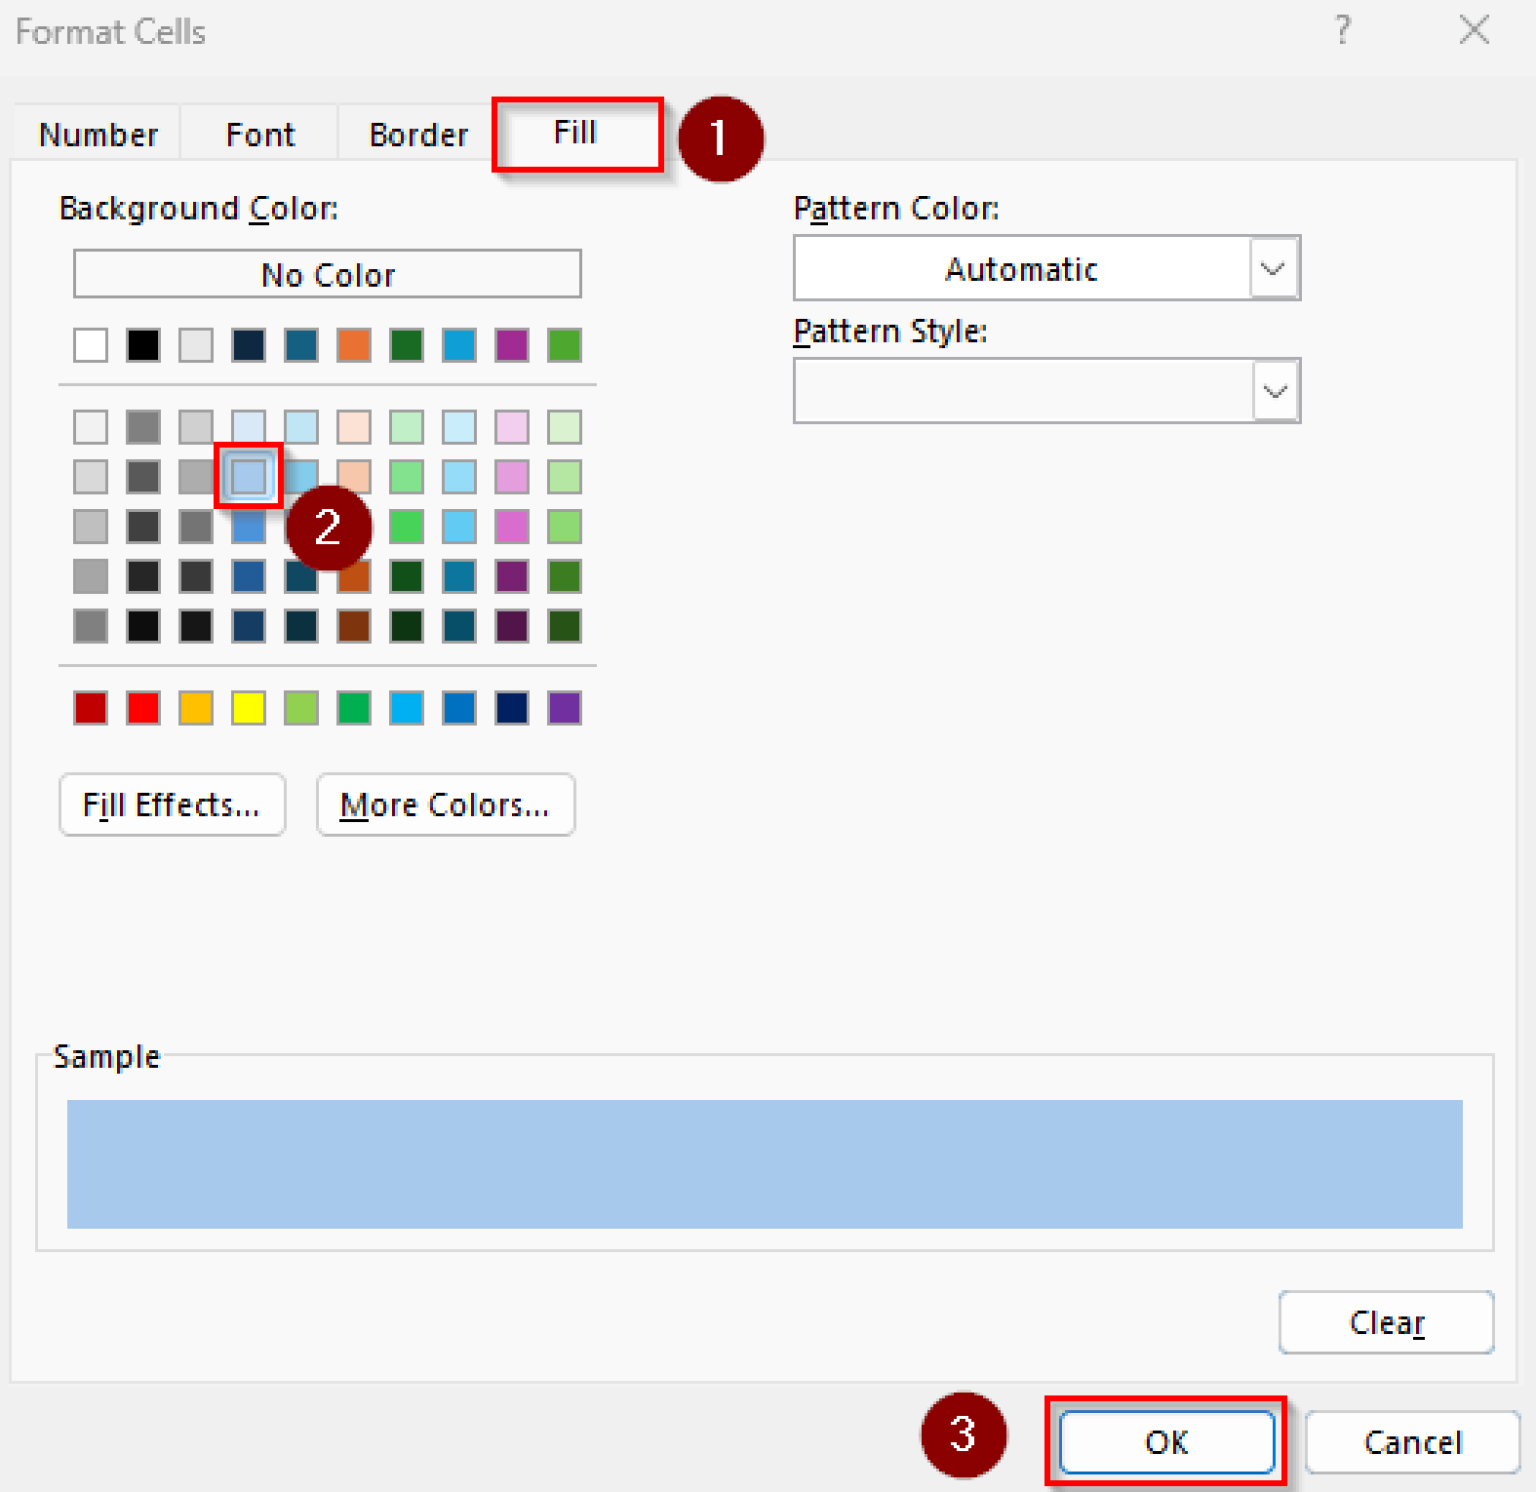
Task: Click the blue Sample preview area
Action: click(764, 1164)
